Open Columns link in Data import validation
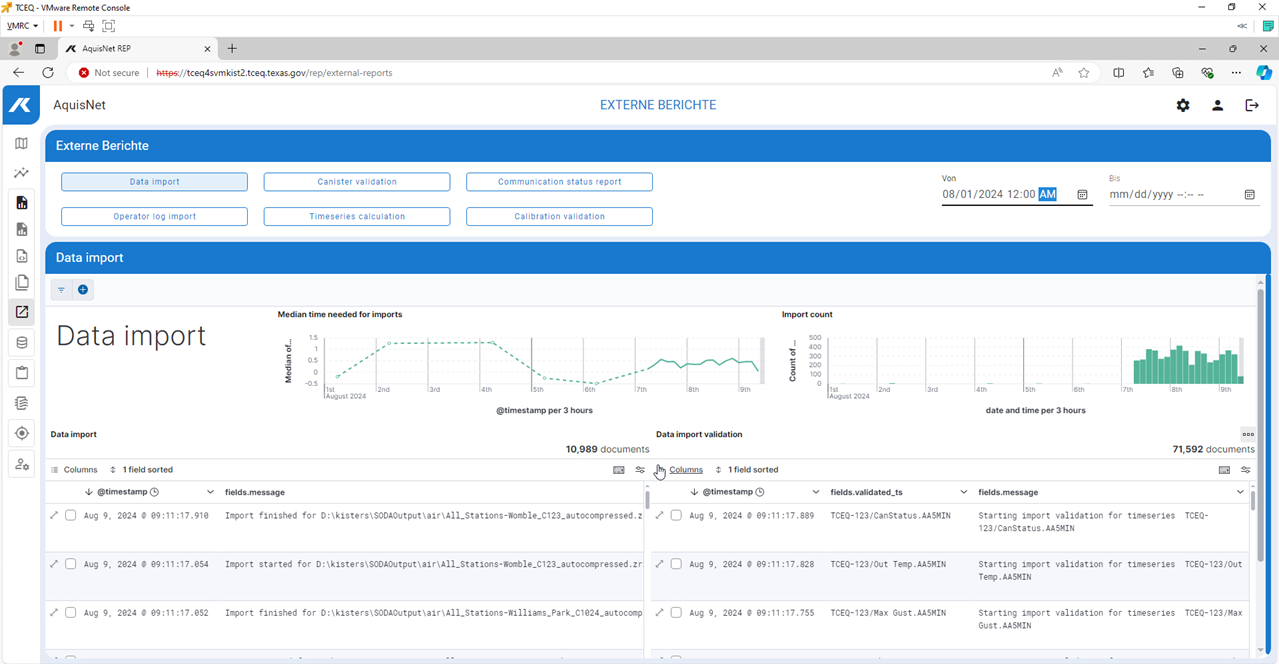Viewport: 1279px width, 664px height. pos(685,470)
